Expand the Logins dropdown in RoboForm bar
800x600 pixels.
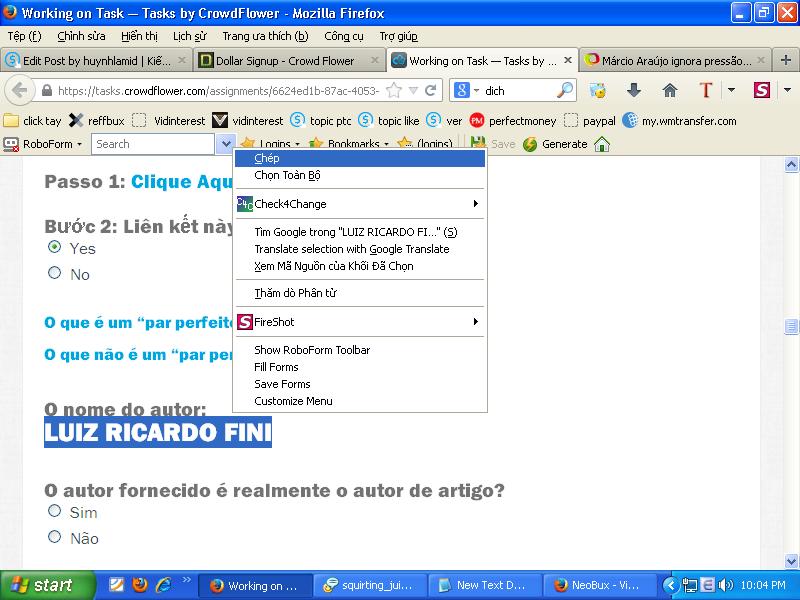[297, 145]
